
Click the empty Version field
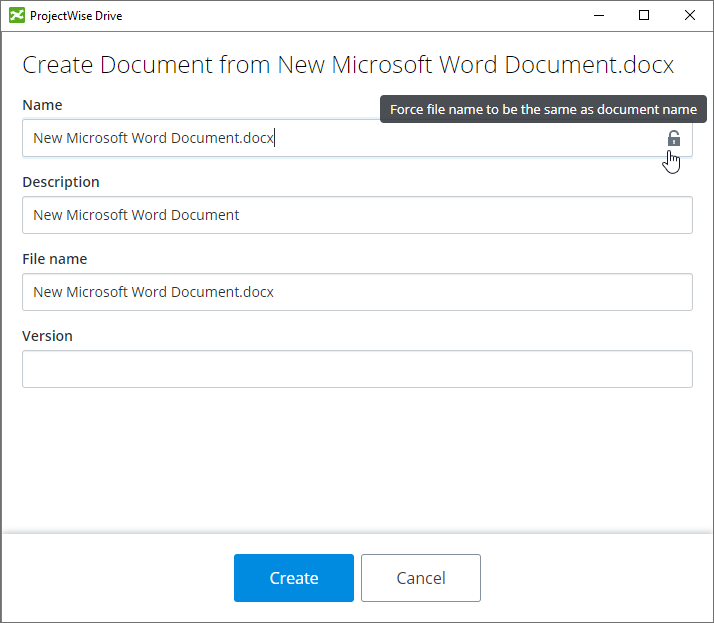357,369
